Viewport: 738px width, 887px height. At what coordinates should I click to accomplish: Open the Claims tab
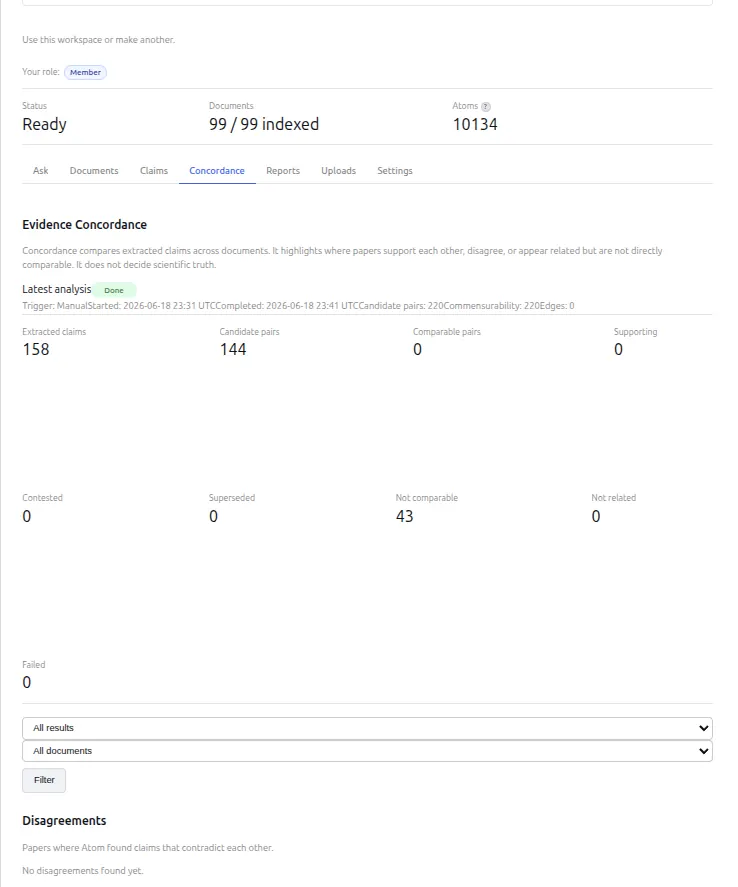coord(154,171)
